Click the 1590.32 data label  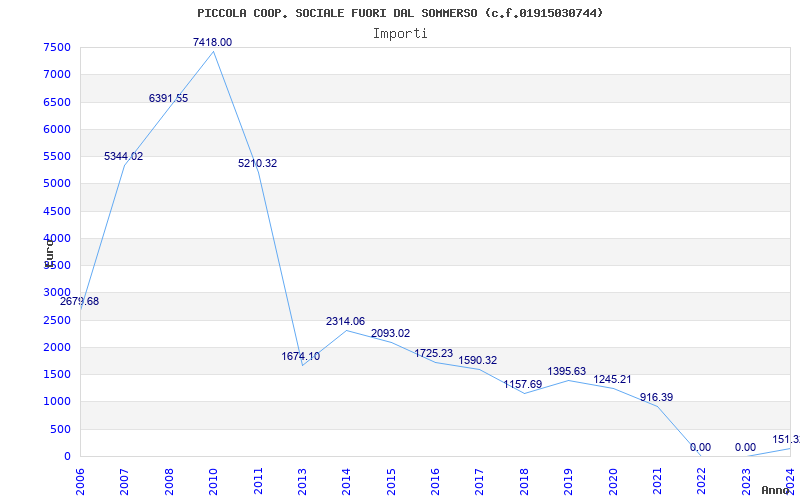(x=478, y=361)
